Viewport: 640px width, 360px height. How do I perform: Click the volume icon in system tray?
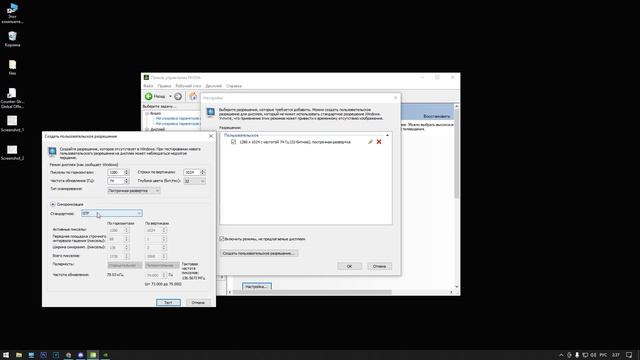[x=593, y=355]
